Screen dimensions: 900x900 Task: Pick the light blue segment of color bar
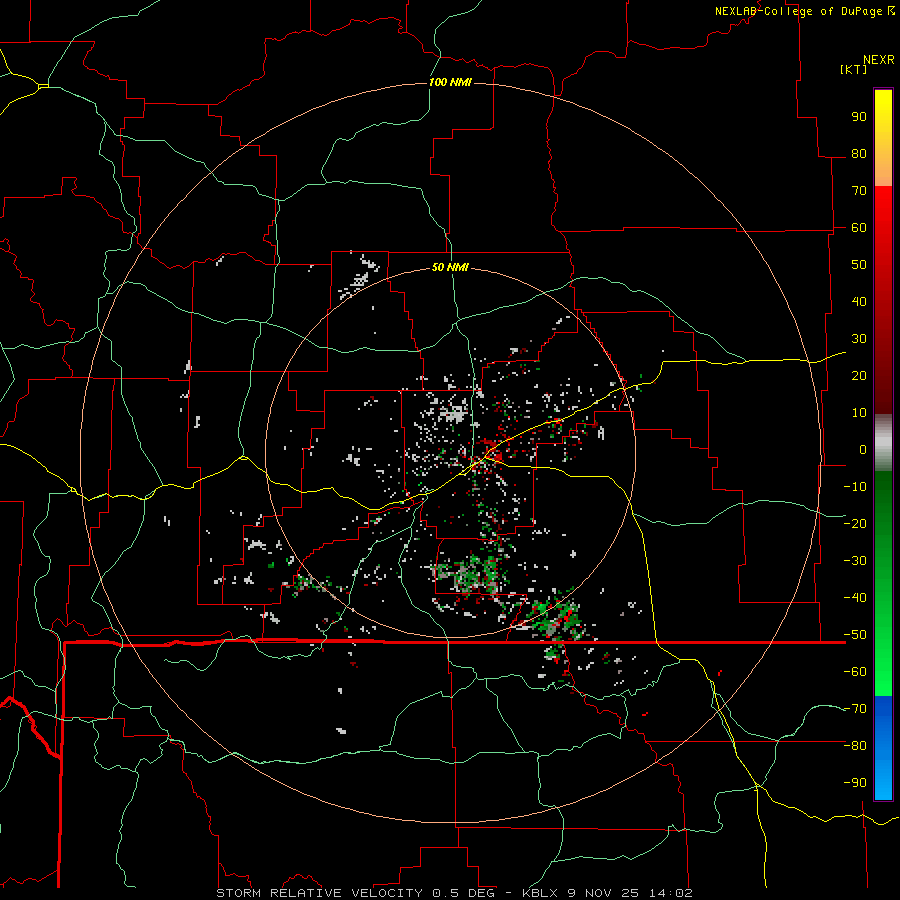point(883,779)
